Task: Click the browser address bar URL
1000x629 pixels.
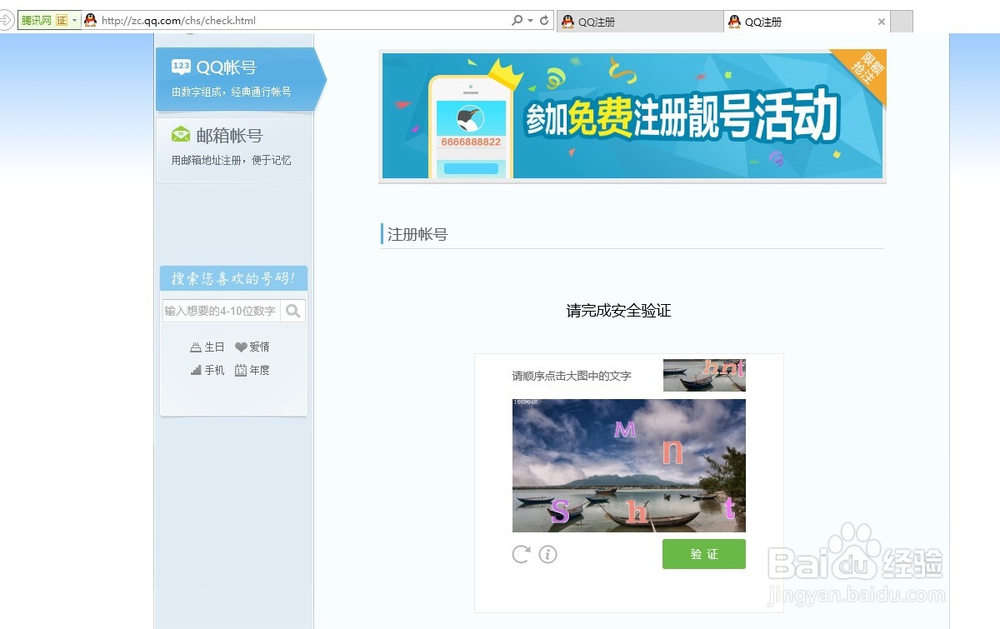Action: pos(179,20)
